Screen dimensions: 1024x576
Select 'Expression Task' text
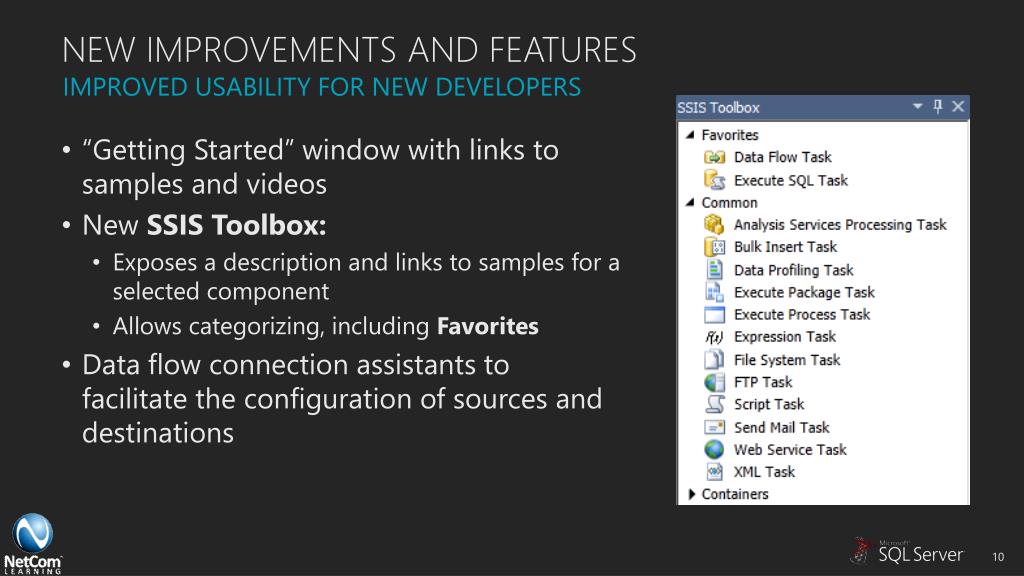coord(784,337)
